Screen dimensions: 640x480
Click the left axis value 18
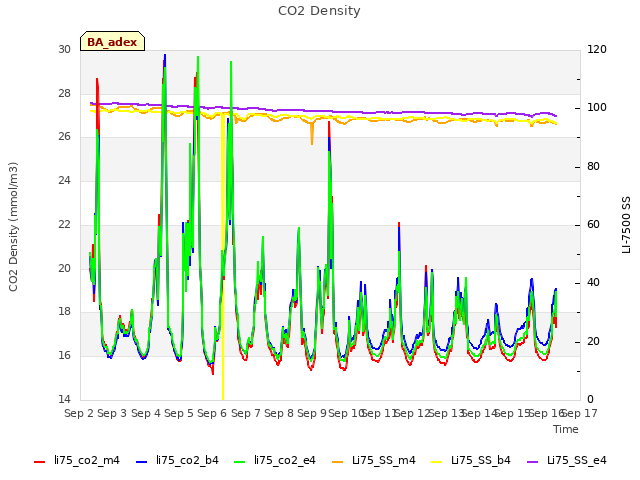click(64, 311)
